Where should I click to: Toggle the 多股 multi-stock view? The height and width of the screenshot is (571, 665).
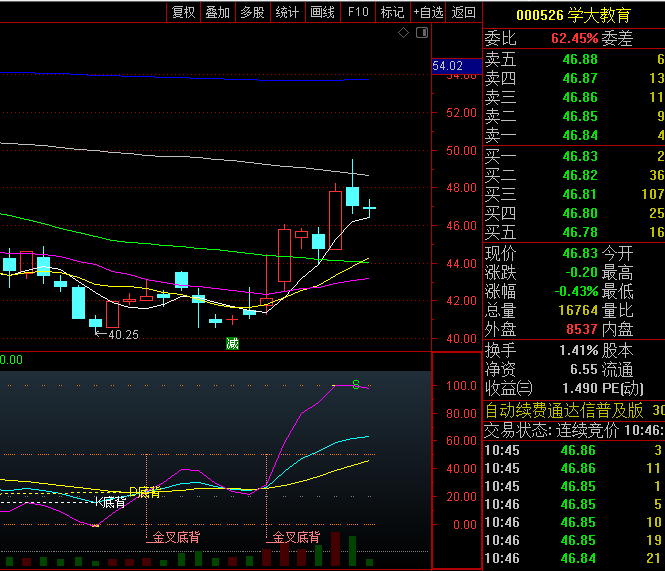coord(252,12)
